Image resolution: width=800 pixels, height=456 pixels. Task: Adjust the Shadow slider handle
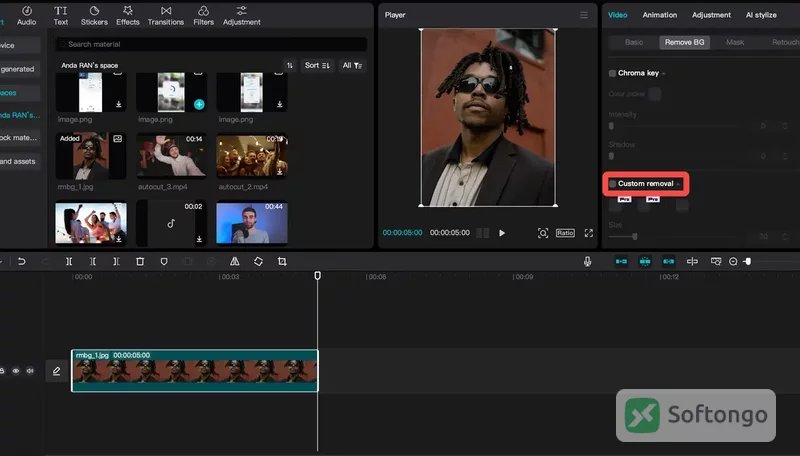coord(611,156)
